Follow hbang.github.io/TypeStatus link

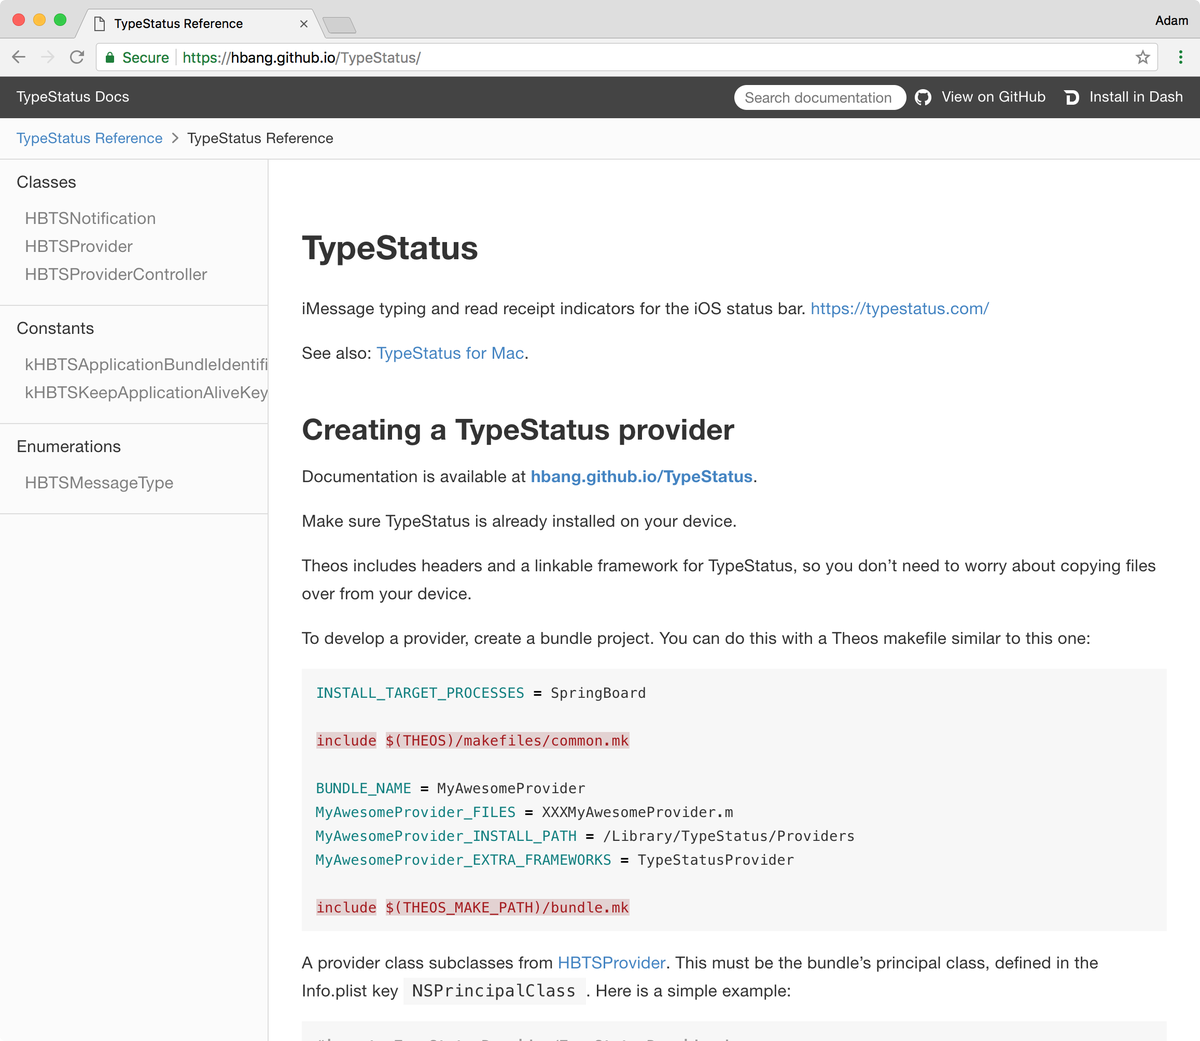tap(641, 477)
